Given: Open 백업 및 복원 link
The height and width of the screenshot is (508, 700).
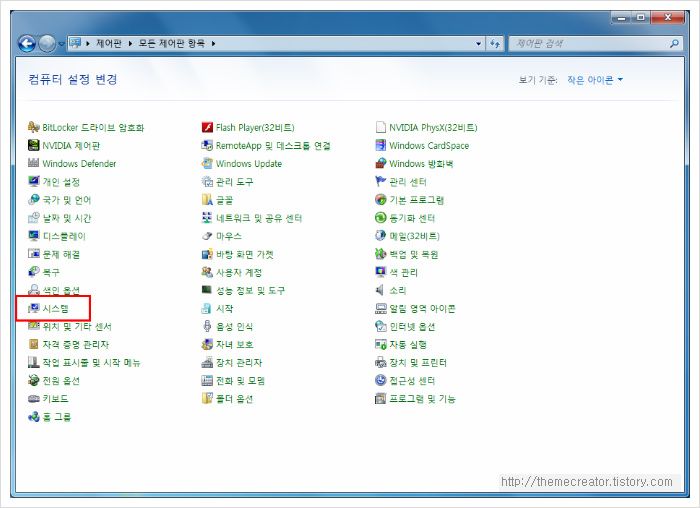Looking at the screenshot, I should (414, 254).
